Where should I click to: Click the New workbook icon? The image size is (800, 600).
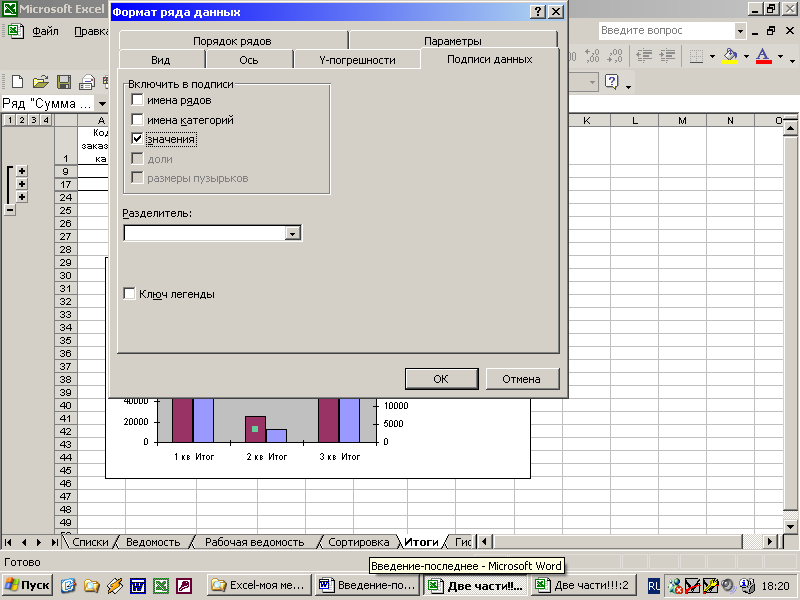point(17,82)
